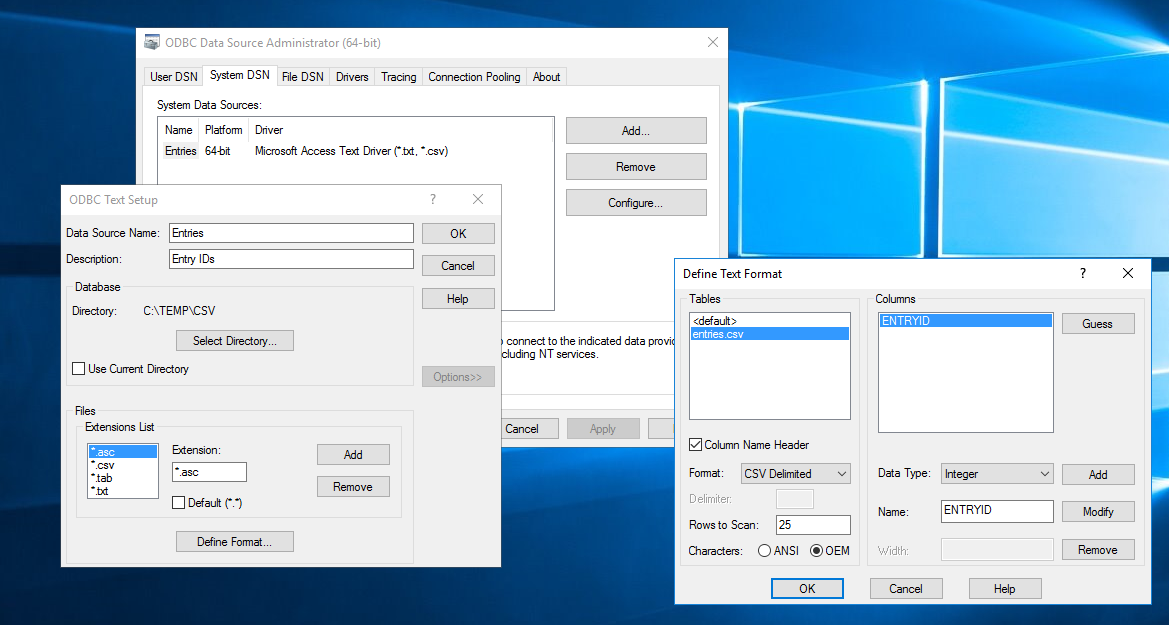Click the help question mark in ODBC Text Setup
This screenshot has height=625, width=1169.
pos(432,199)
